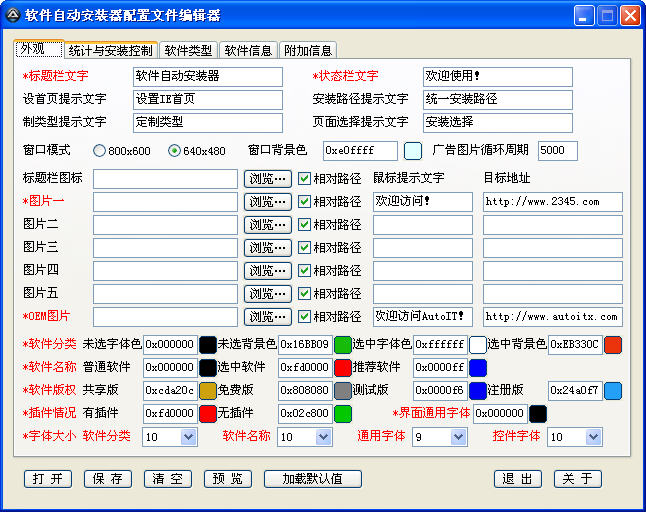Expand the 通用字体 size dropdown
This screenshot has width=646, height=512.
point(458,437)
